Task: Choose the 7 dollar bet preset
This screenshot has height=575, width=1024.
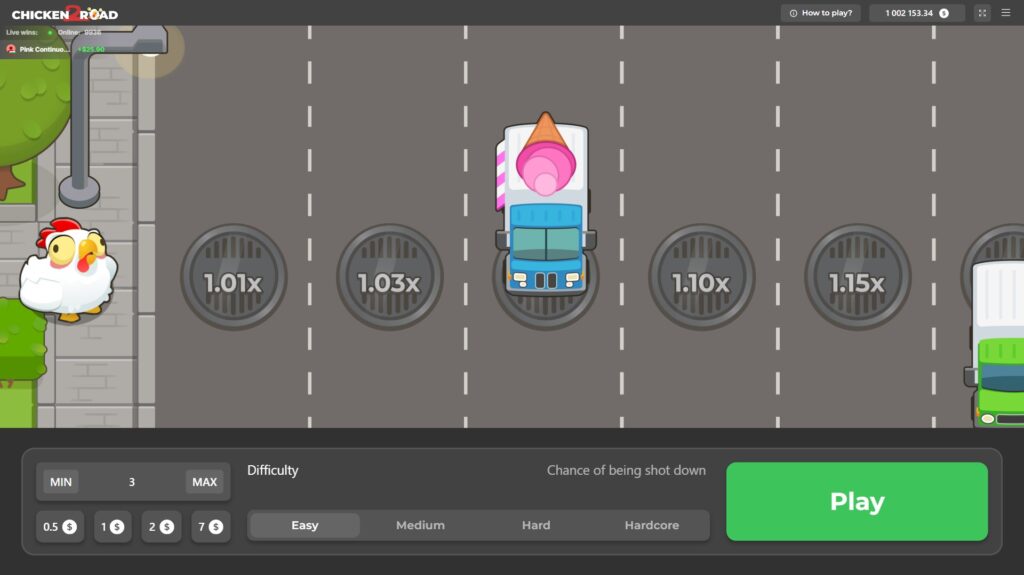Action: (x=208, y=526)
